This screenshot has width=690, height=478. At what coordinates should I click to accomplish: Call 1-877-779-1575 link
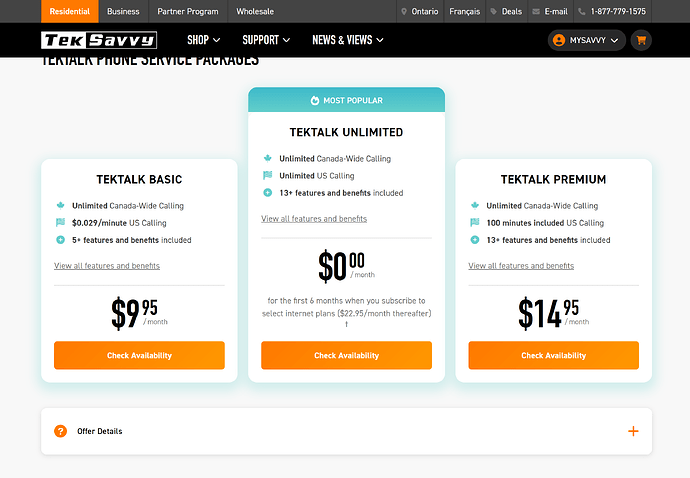pyautogui.click(x=613, y=11)
